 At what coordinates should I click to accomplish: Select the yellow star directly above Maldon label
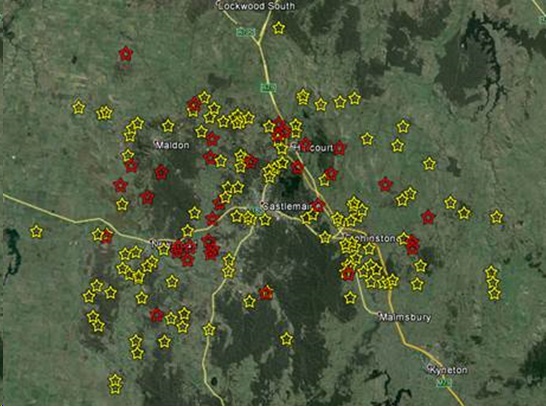(x=168, y=126)
